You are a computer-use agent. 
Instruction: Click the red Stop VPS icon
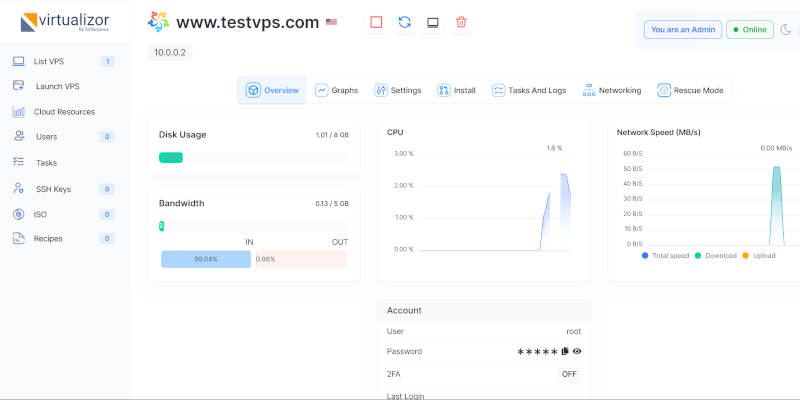[376, 21]
